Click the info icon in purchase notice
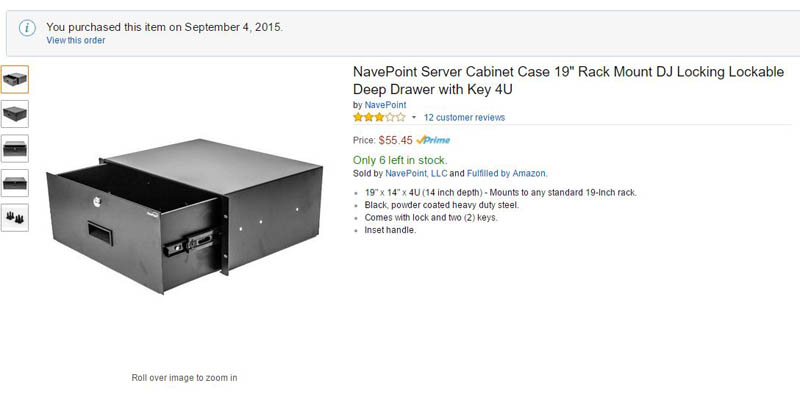This screenshot has width=800, height=411. tap(28, 28)
